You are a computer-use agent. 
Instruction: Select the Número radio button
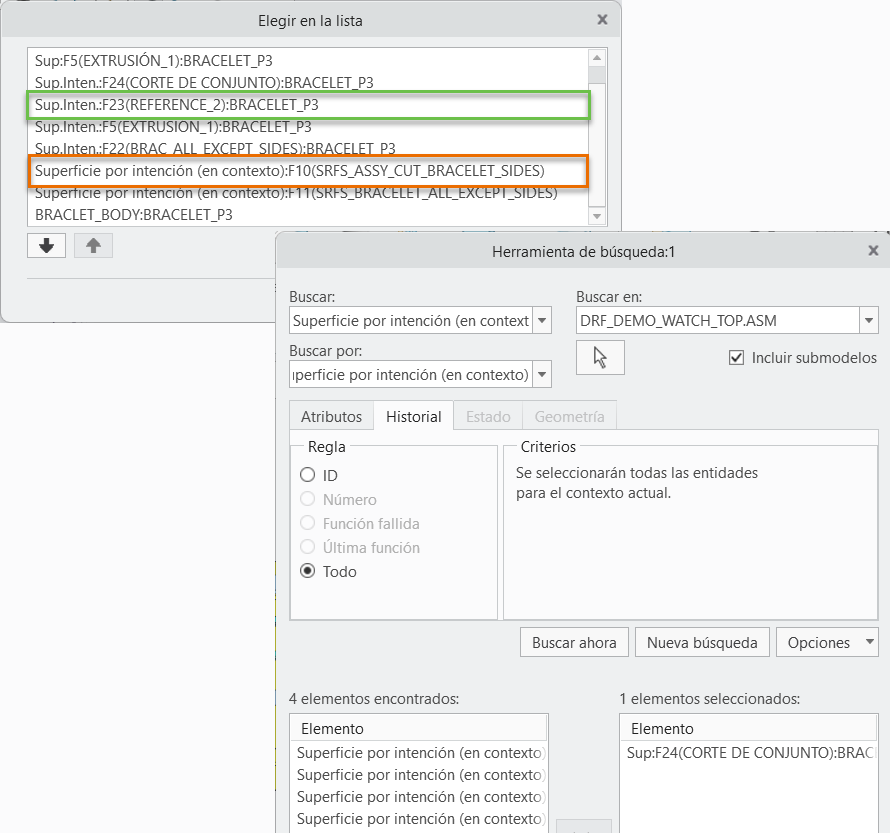(x=308, y=499)
